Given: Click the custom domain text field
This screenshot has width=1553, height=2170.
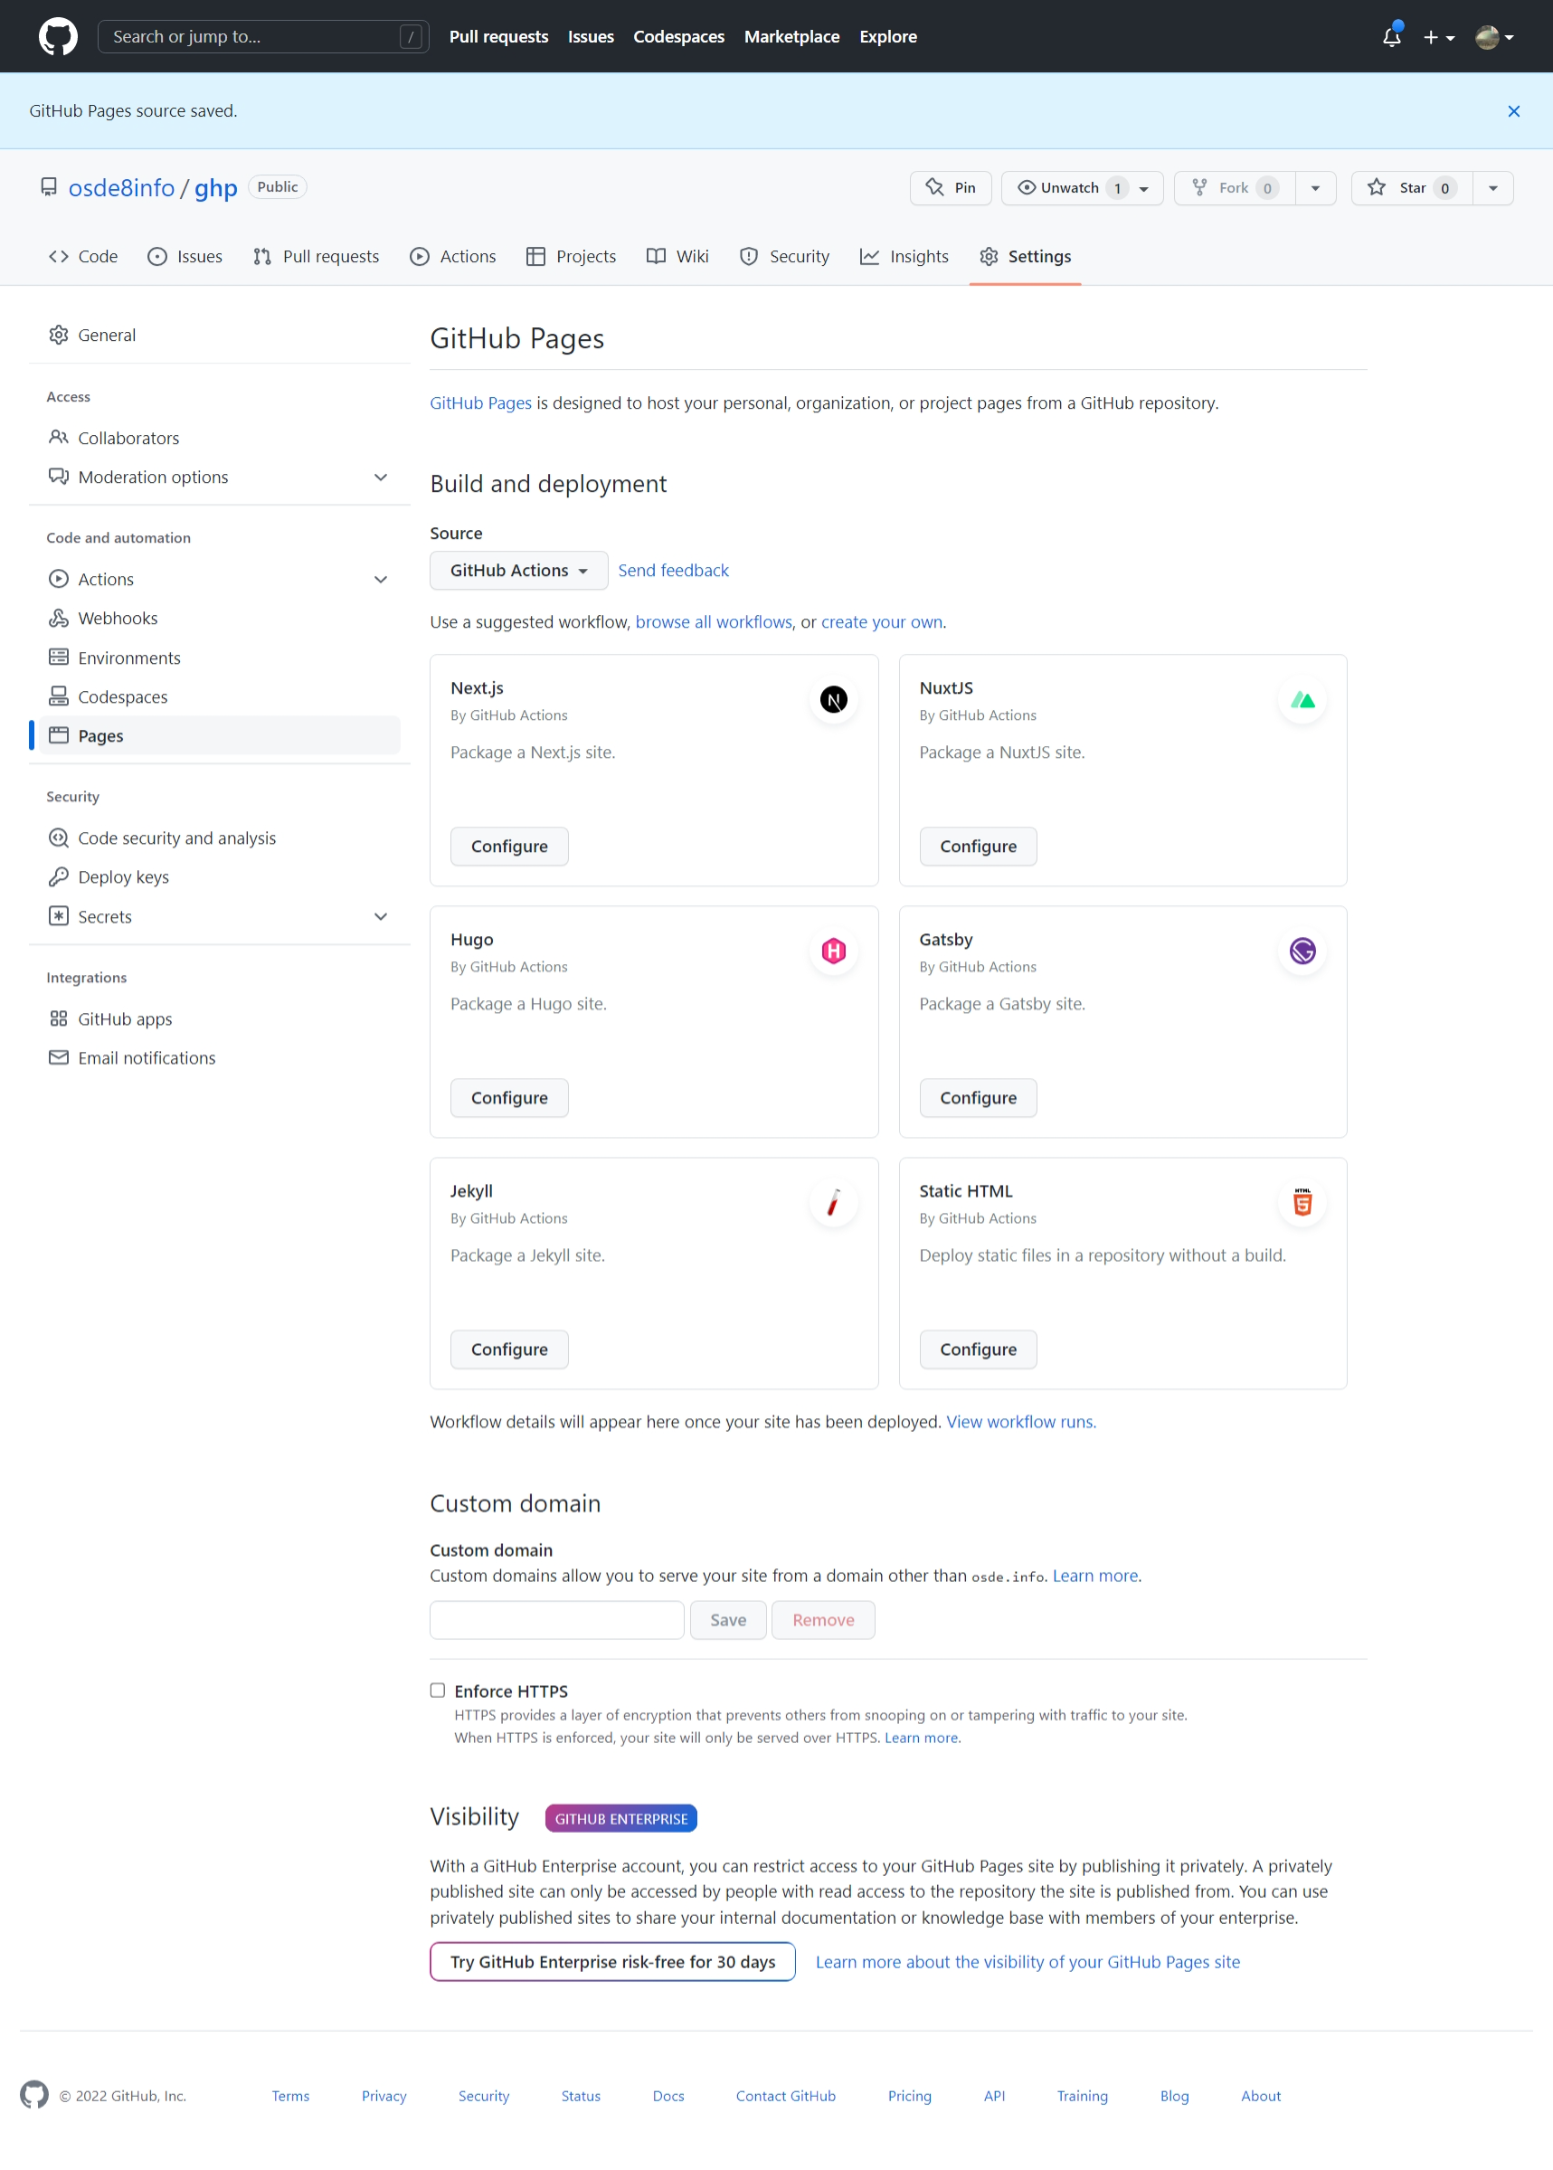Looking at the screenshot, I should [x=557, y=1620].
